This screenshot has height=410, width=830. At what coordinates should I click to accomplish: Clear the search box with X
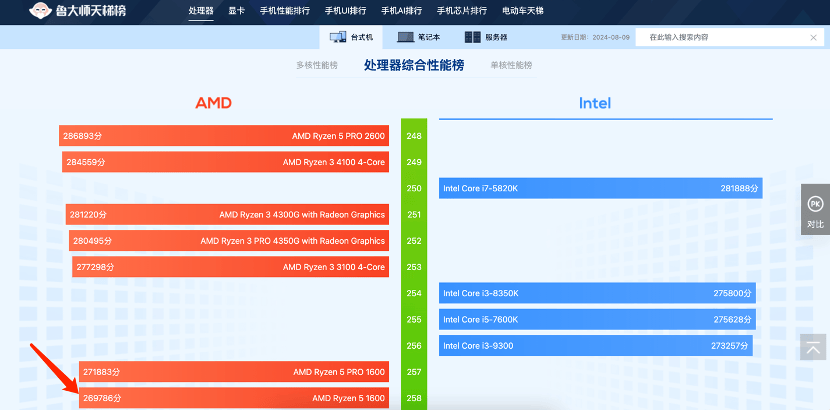point(813,37)
